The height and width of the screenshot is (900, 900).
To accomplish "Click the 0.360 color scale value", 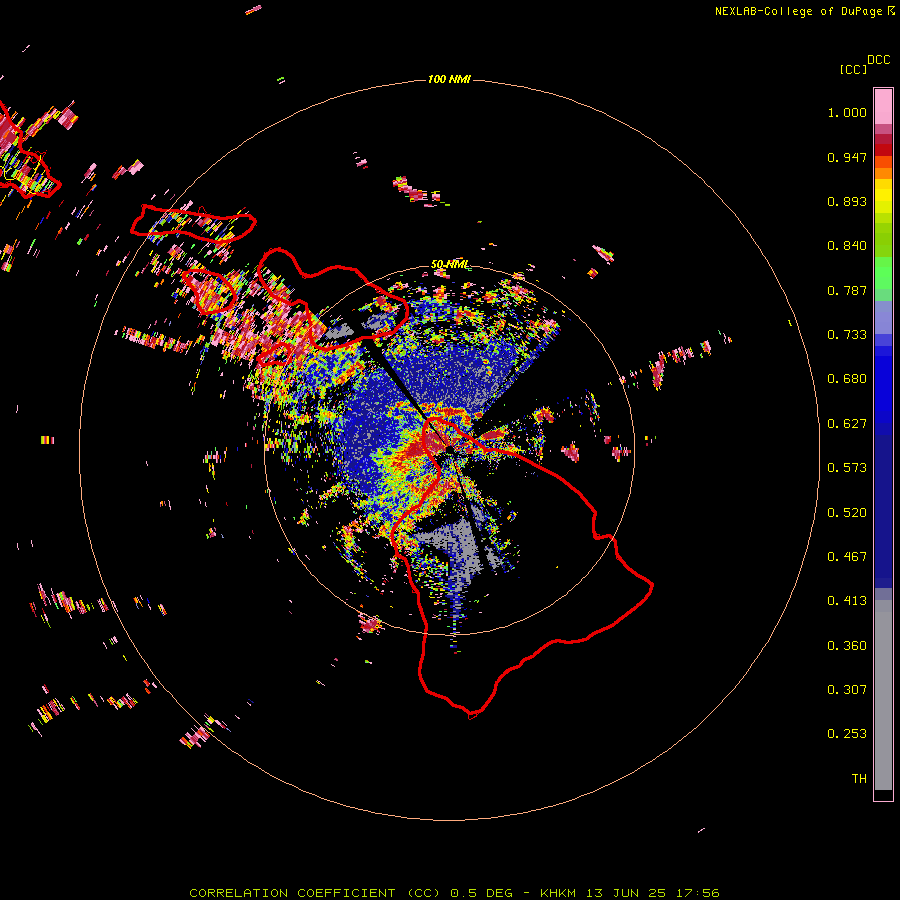I will [x=847, y=646].
